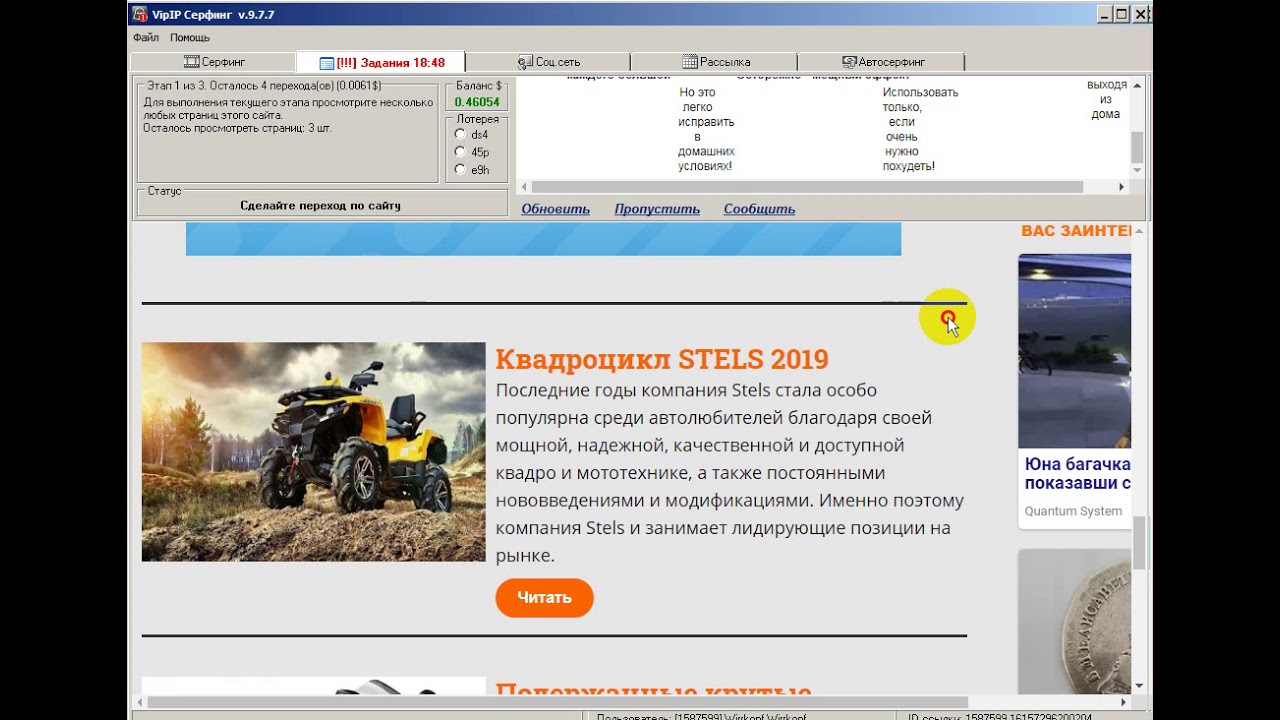Click the Автосерфинг tab icon
1280x720 pixels.
tap(849, 62)
